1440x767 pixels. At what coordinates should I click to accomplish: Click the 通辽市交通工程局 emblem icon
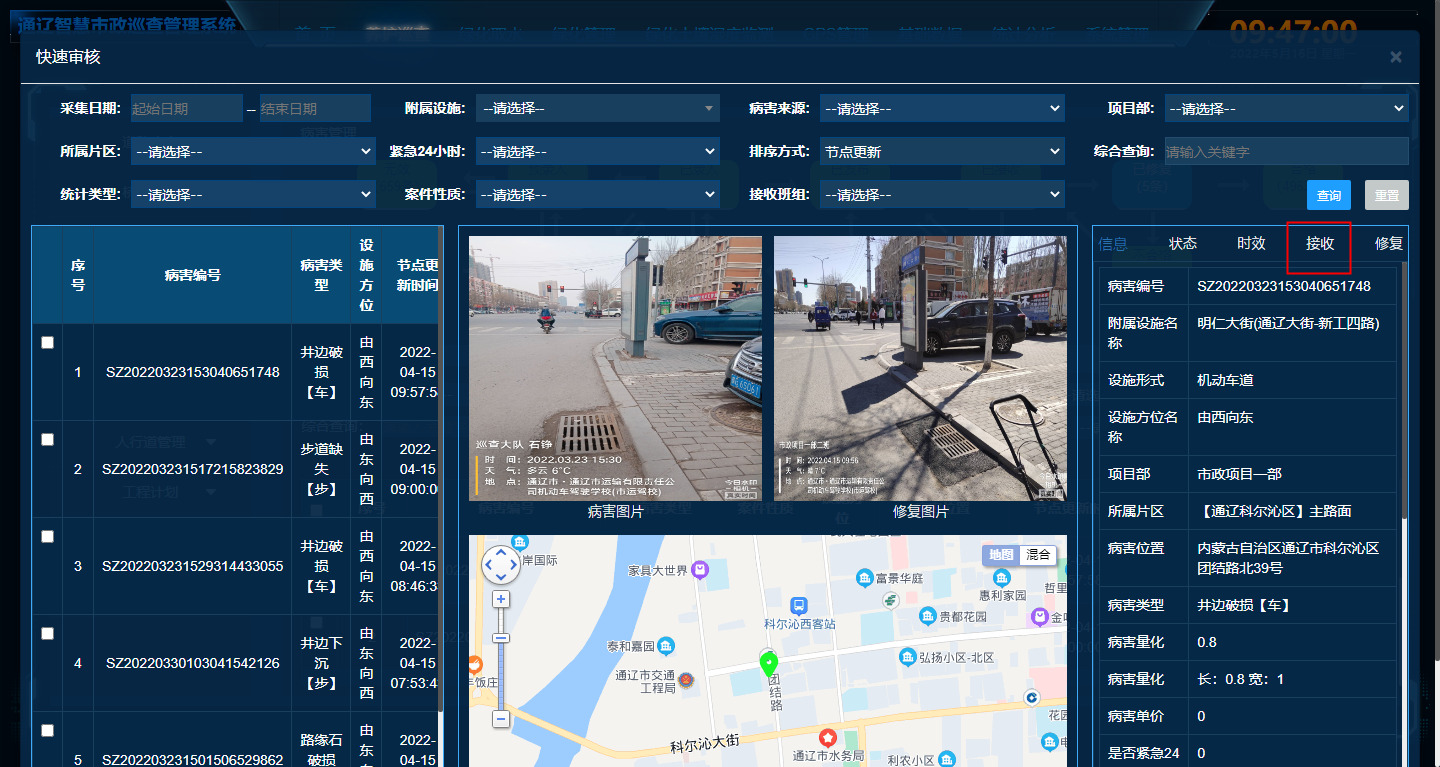[x=686, y=681]
